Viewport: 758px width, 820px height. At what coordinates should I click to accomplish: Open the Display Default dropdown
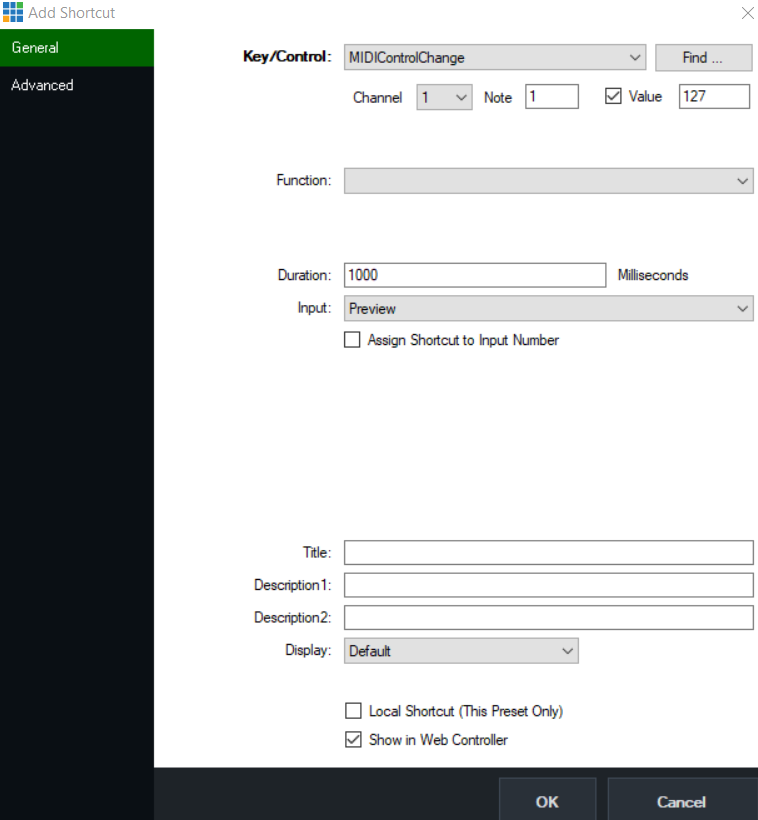pyautogui.click(x=461, y=651)
